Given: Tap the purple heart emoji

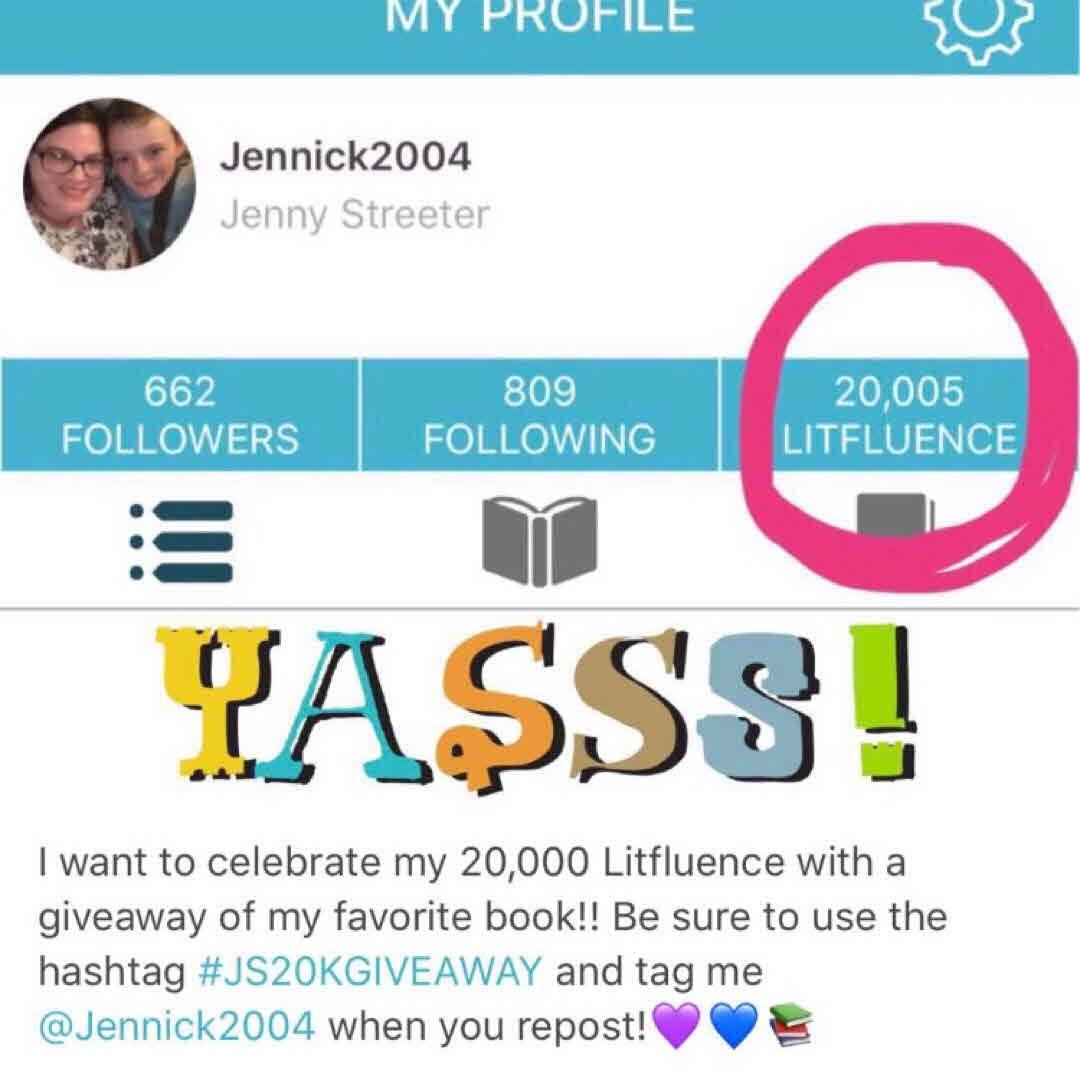Looking at the screenshot, I should point(676,1025).
